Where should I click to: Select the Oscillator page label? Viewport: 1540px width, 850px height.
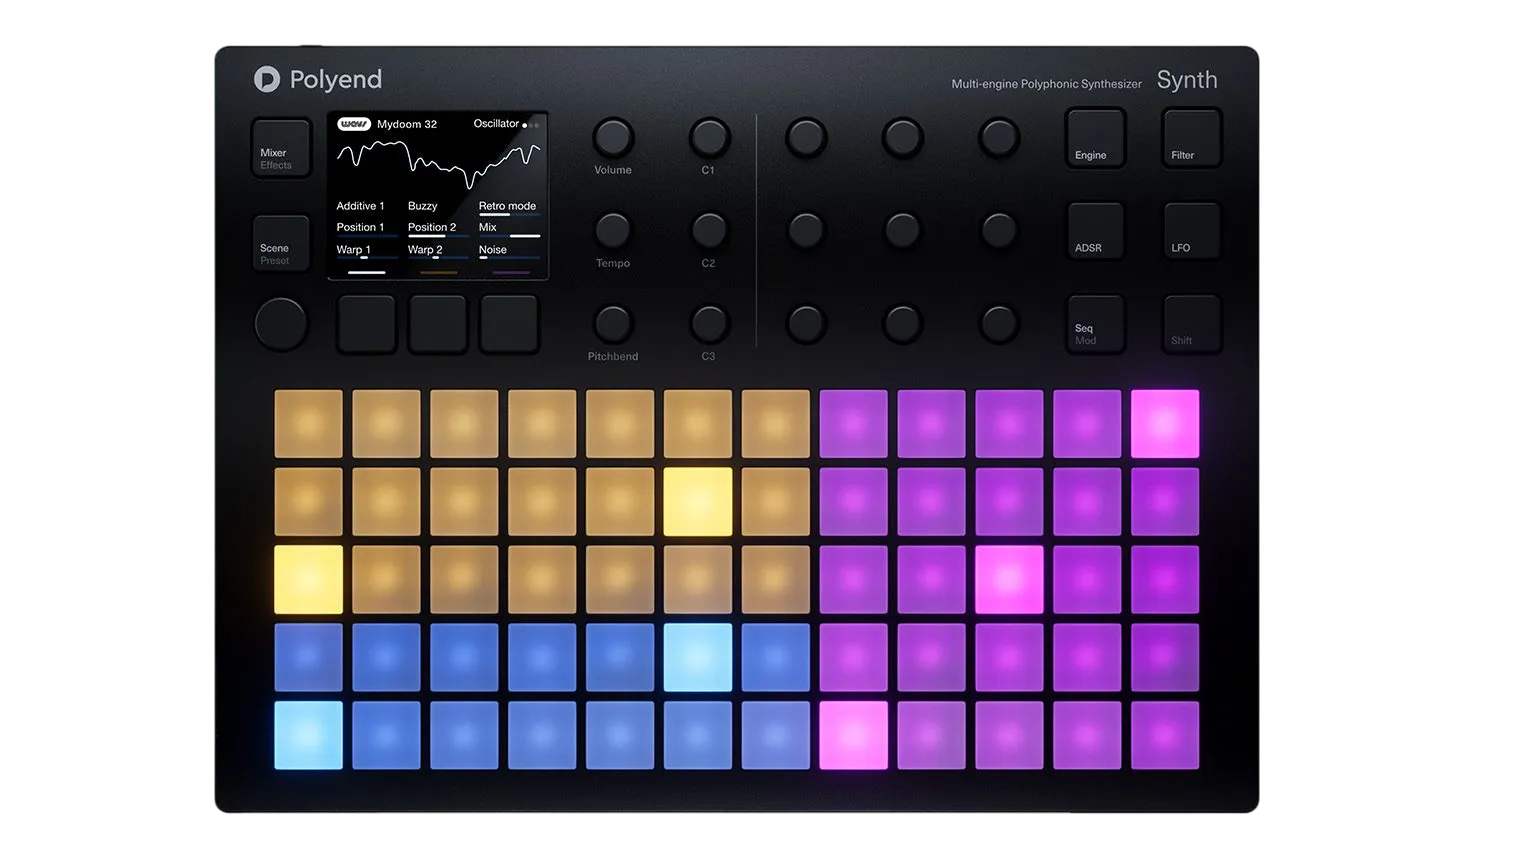tap(496, 124)
